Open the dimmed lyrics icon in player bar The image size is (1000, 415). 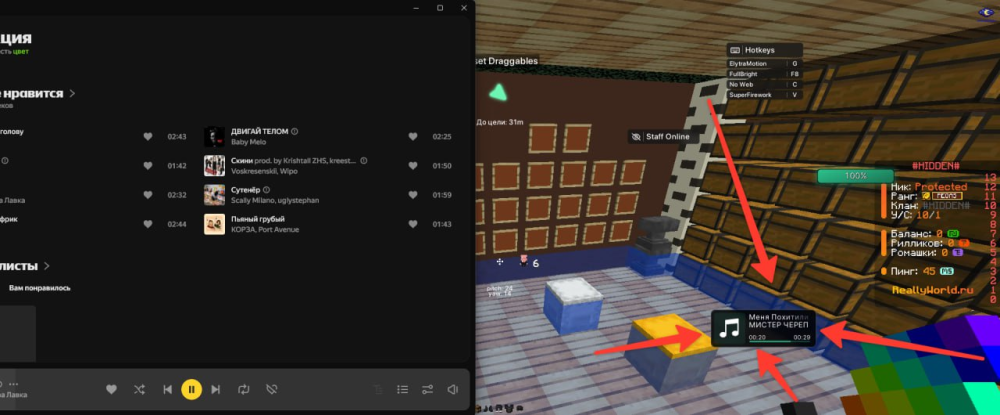tap(378, 389)
